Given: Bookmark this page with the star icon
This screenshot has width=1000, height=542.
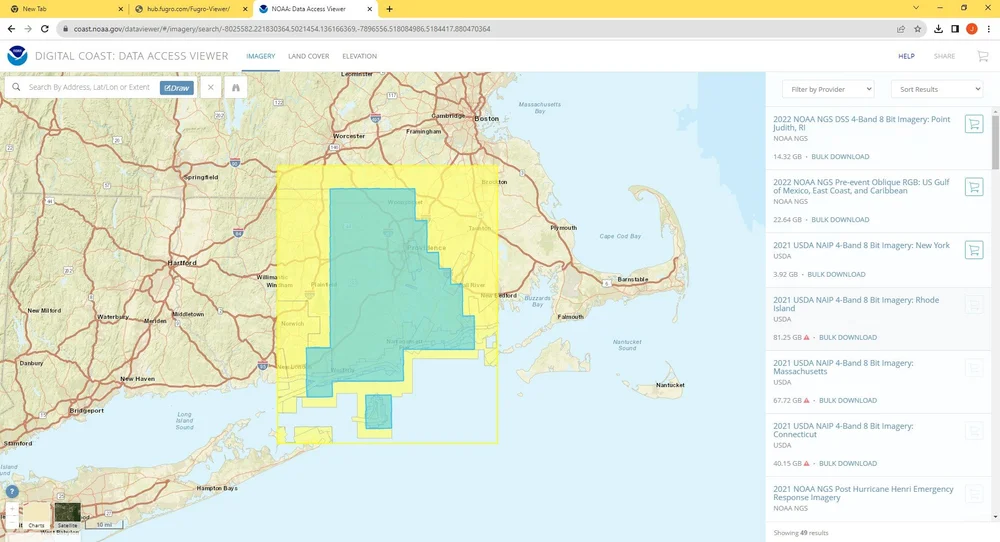Looking at the screenshot, I should 918,29.
